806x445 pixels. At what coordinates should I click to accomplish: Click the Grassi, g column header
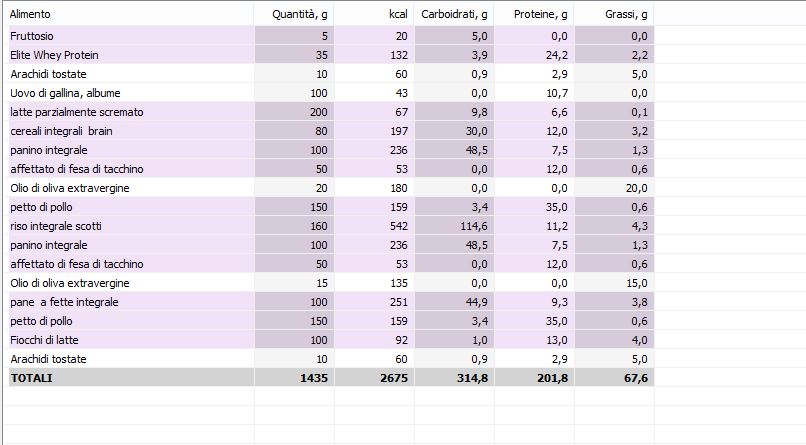pos(626,14)
